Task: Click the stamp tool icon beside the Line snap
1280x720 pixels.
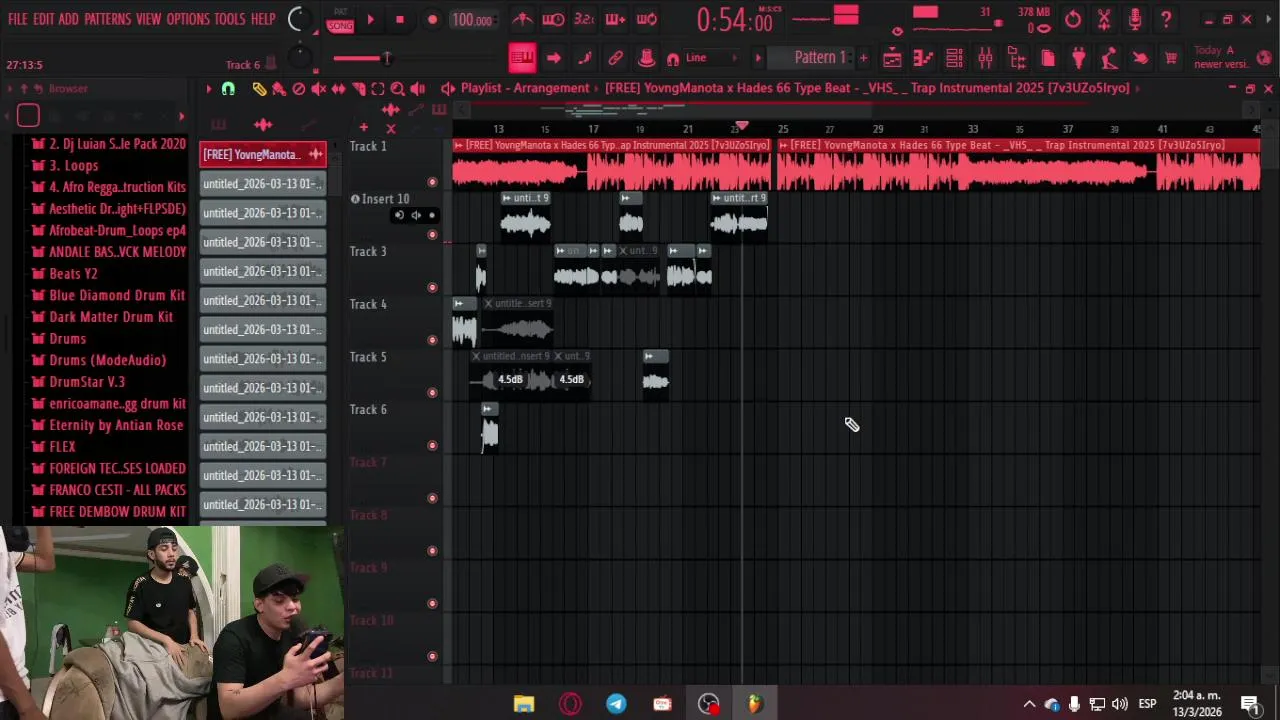Action: click(646, 58)
